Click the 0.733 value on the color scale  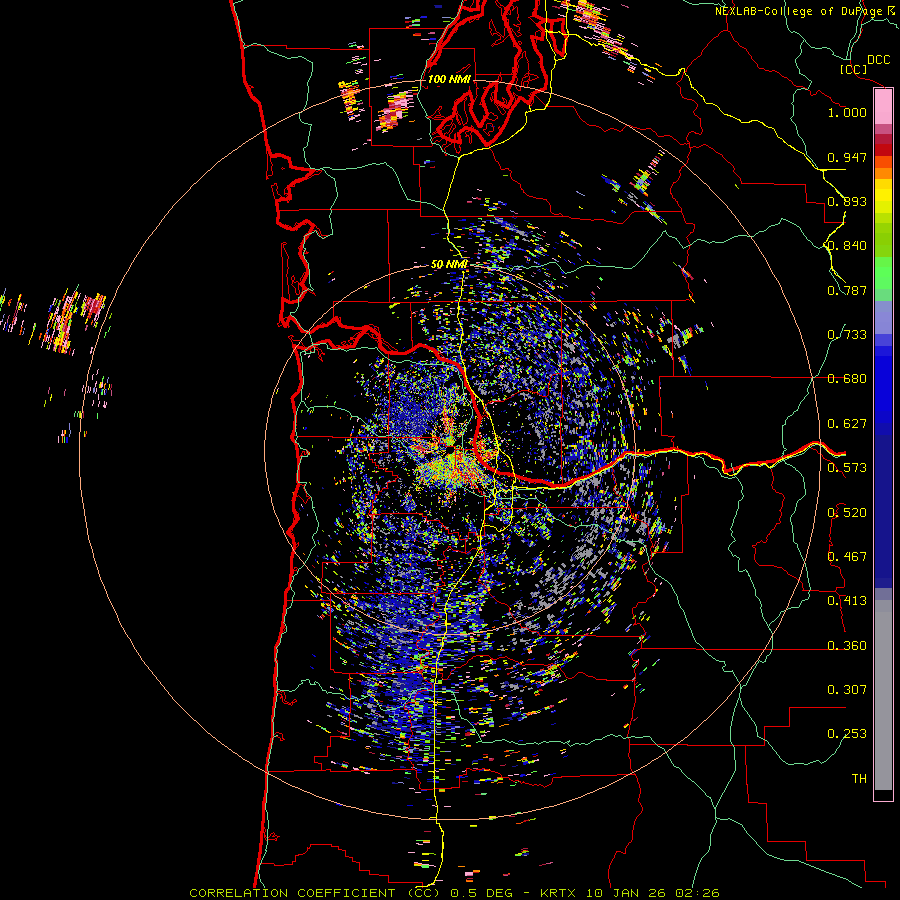pos(847,335)
